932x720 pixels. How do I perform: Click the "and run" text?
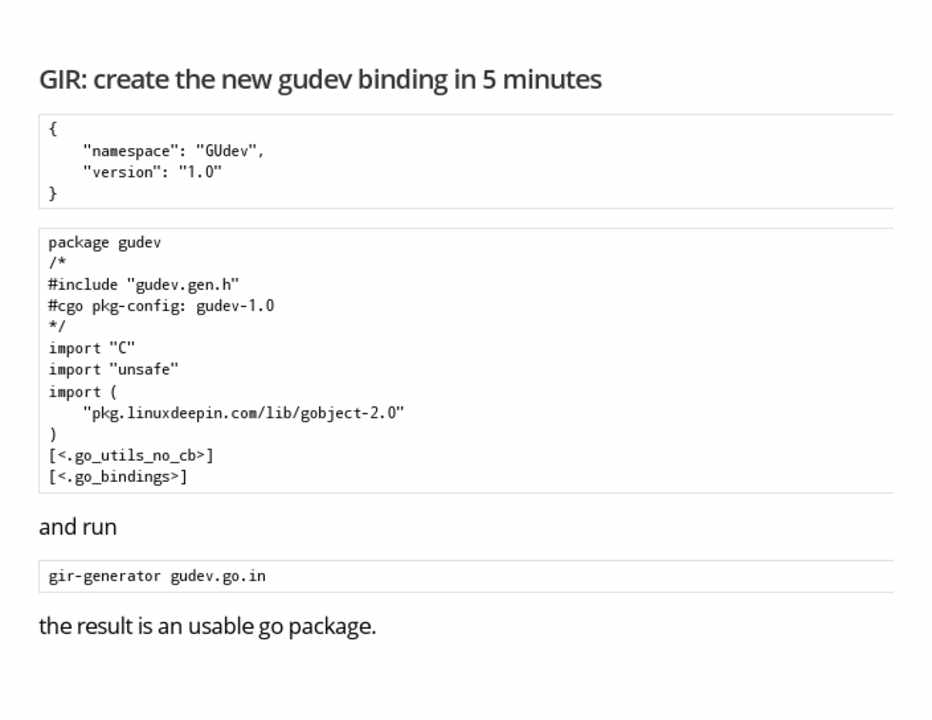pos(78,527)
